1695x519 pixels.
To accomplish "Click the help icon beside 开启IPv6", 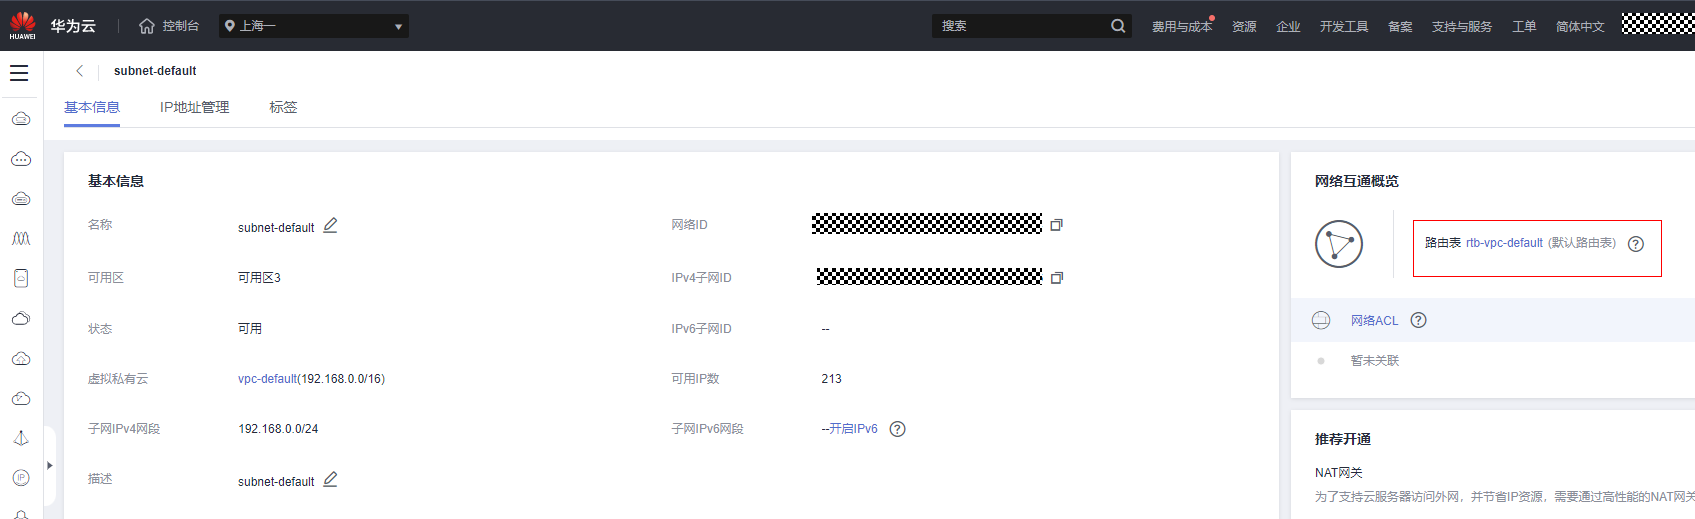I will point(897,429).
